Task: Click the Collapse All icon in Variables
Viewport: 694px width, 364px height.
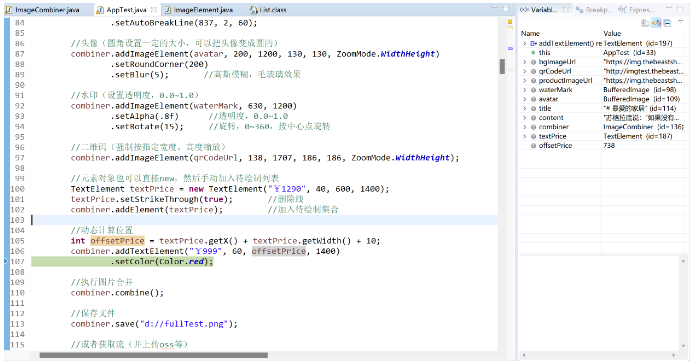Action: (667, 23)
